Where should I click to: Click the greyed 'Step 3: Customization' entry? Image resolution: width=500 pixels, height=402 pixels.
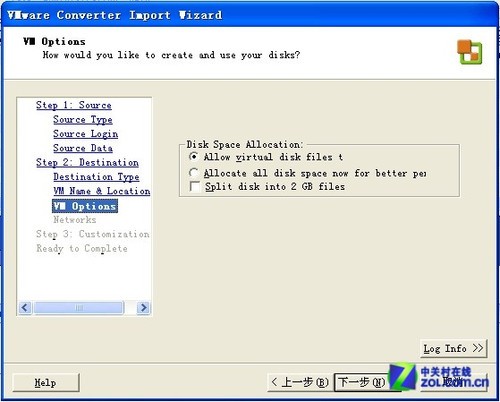93,234
